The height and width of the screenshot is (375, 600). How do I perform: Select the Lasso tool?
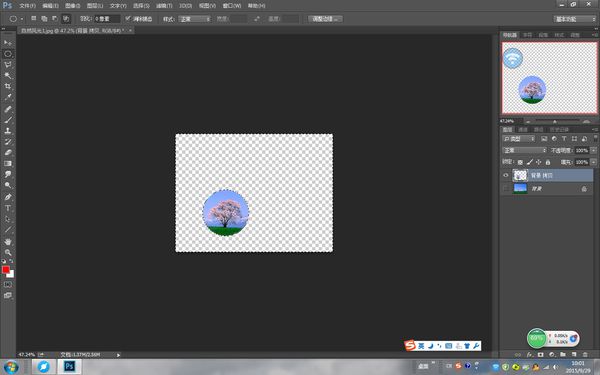coord(8,65)
